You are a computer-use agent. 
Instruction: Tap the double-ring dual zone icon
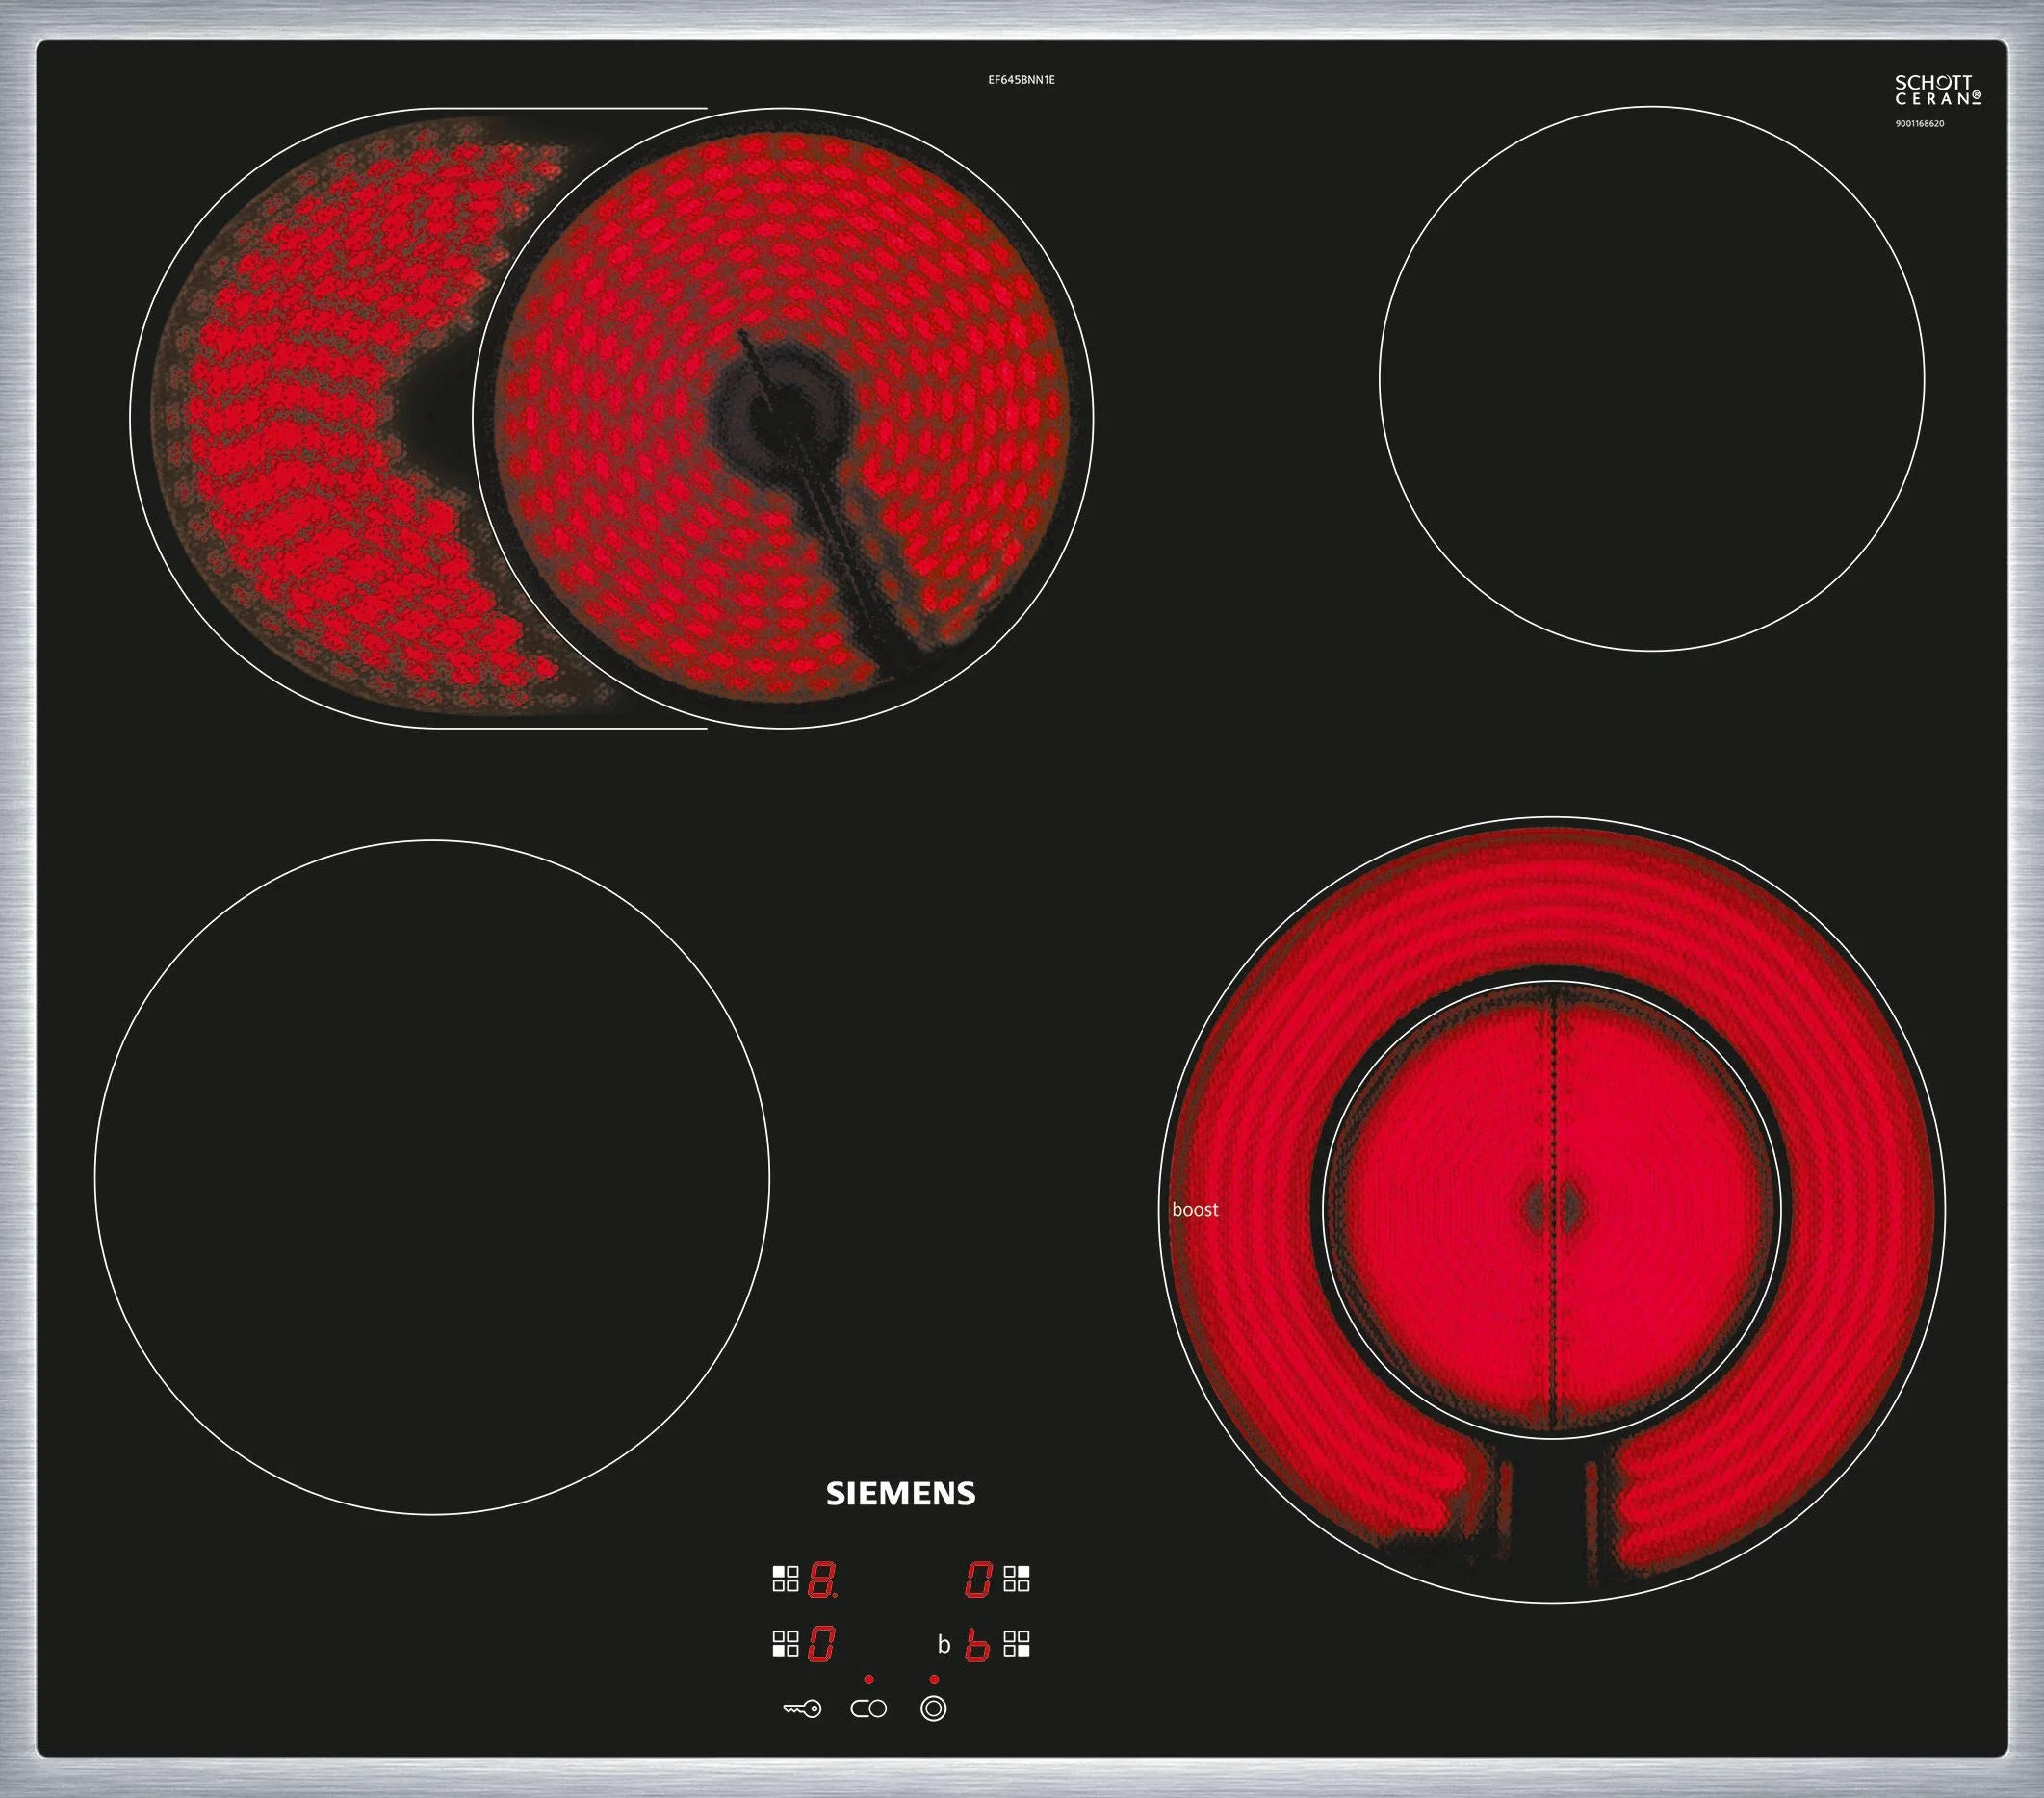[x=933, y=1708]
